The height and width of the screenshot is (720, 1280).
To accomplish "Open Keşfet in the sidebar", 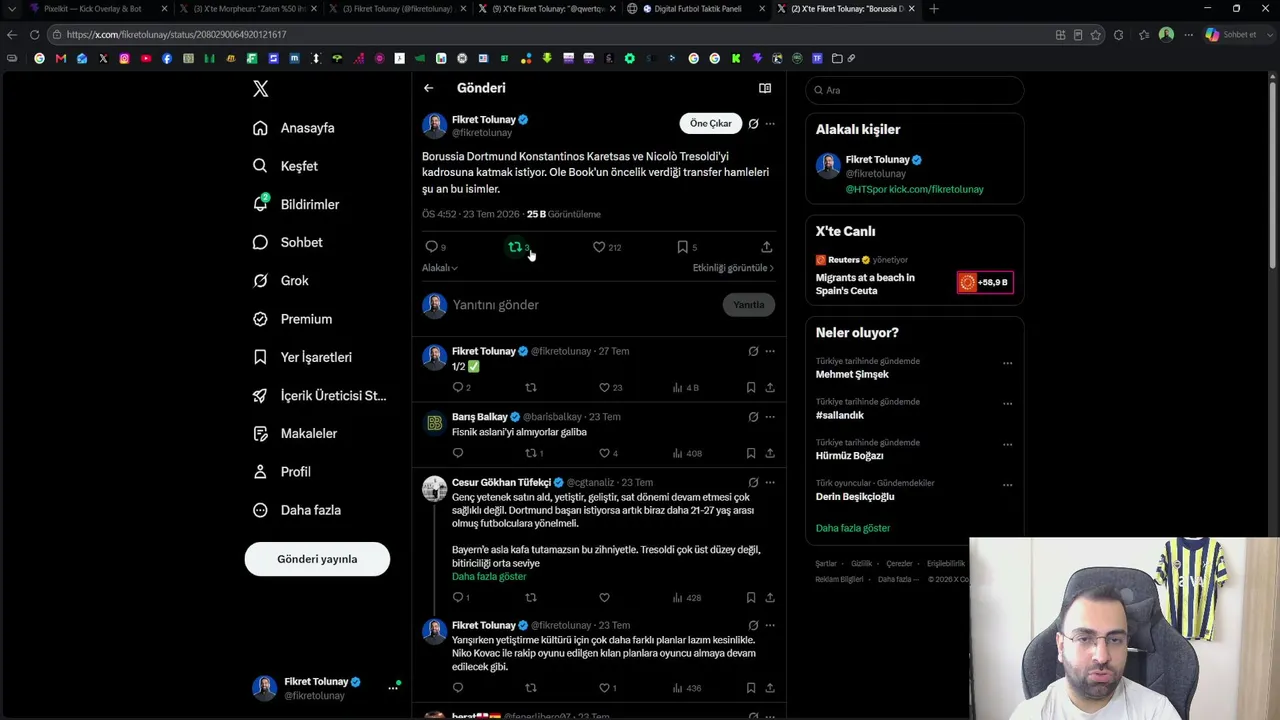I will (286, 166).
